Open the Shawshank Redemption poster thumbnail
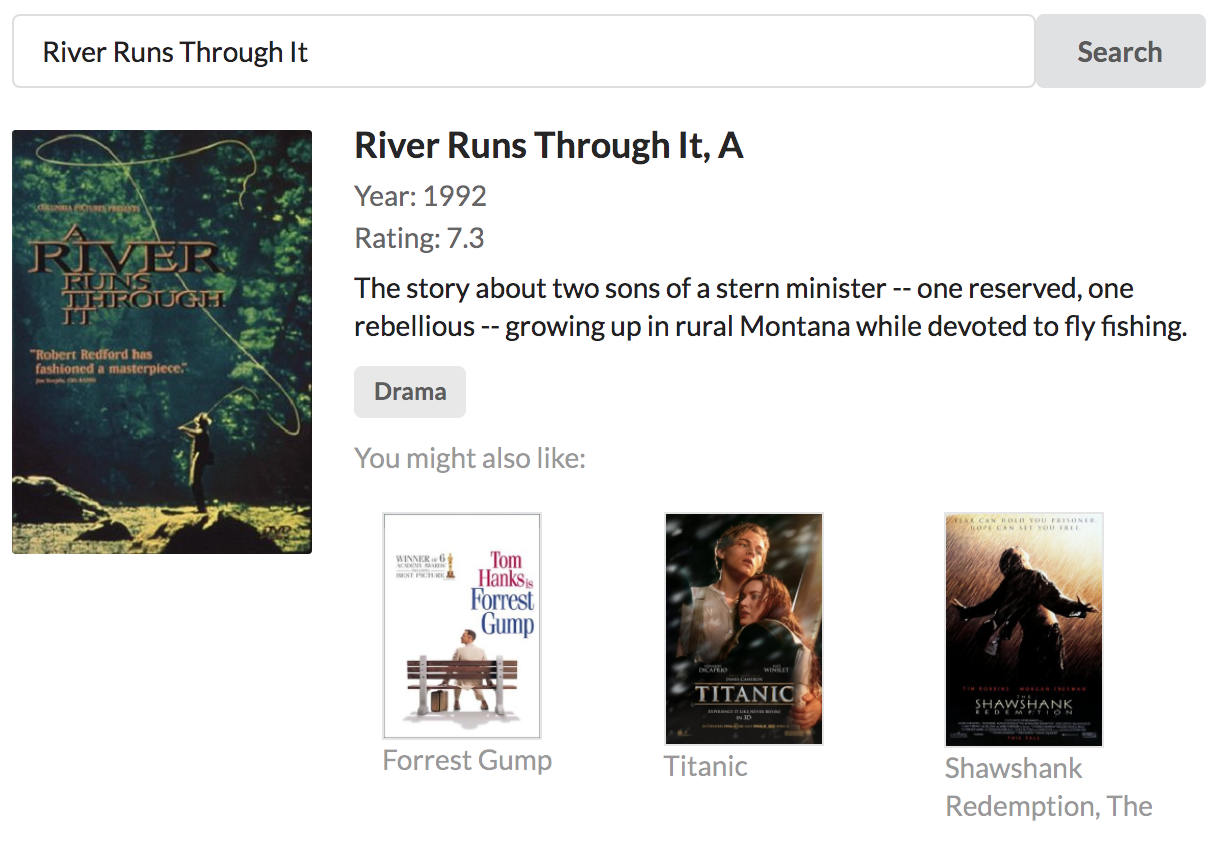 point(1024,630)
